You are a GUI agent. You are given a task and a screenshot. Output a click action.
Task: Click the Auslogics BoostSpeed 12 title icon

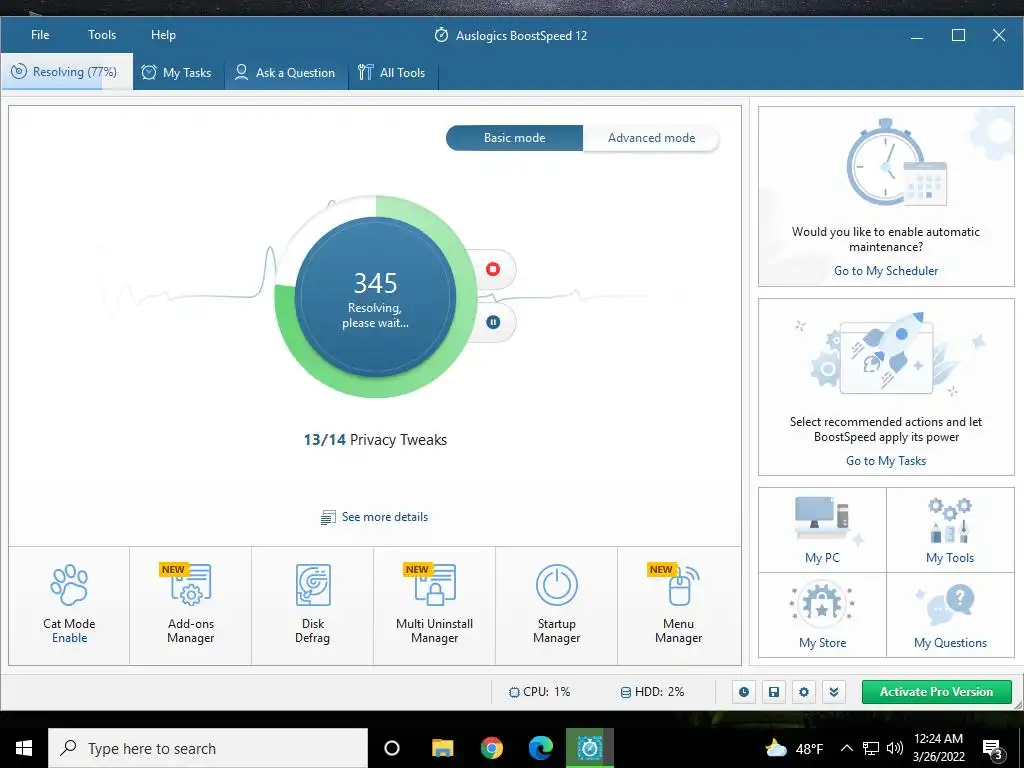(441, 35)
